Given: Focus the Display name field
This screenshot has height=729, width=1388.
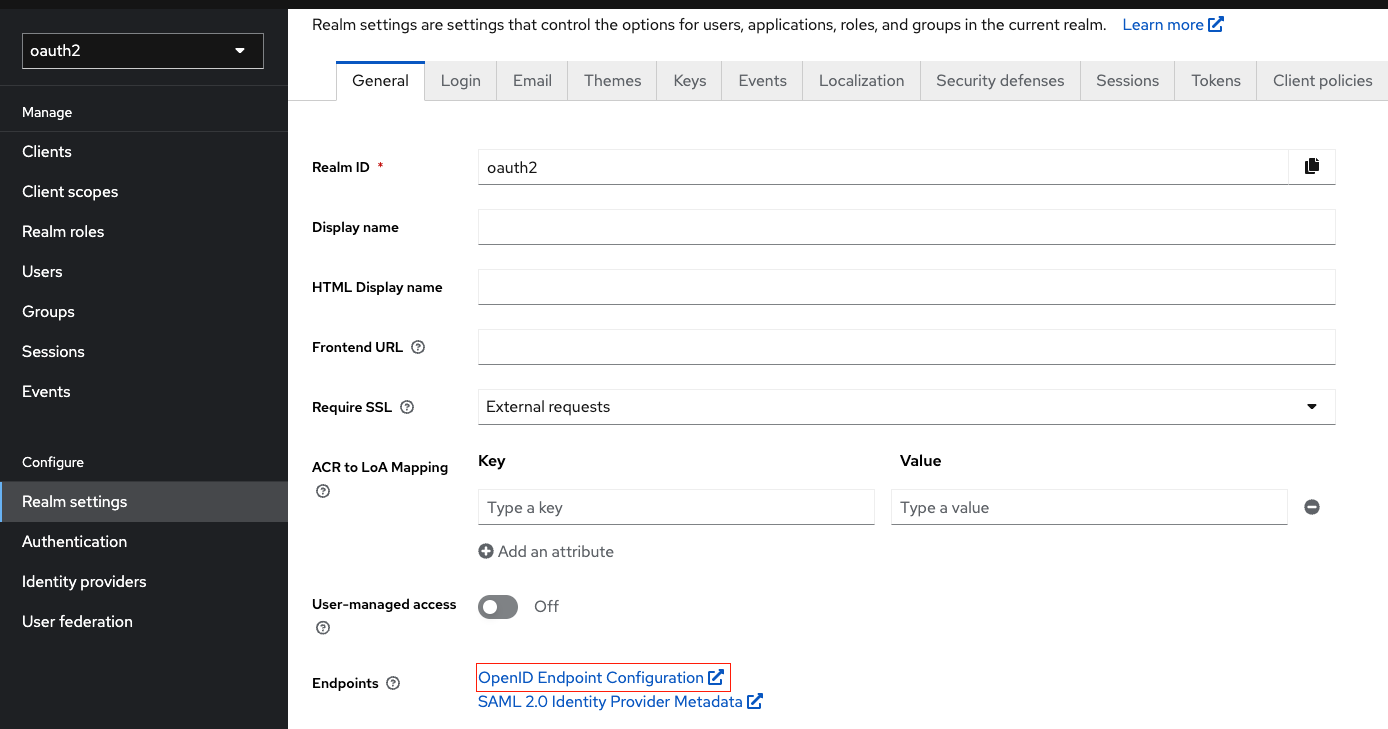Looking at the screenshot, I should pyautogui.click(x=907, y=227).
